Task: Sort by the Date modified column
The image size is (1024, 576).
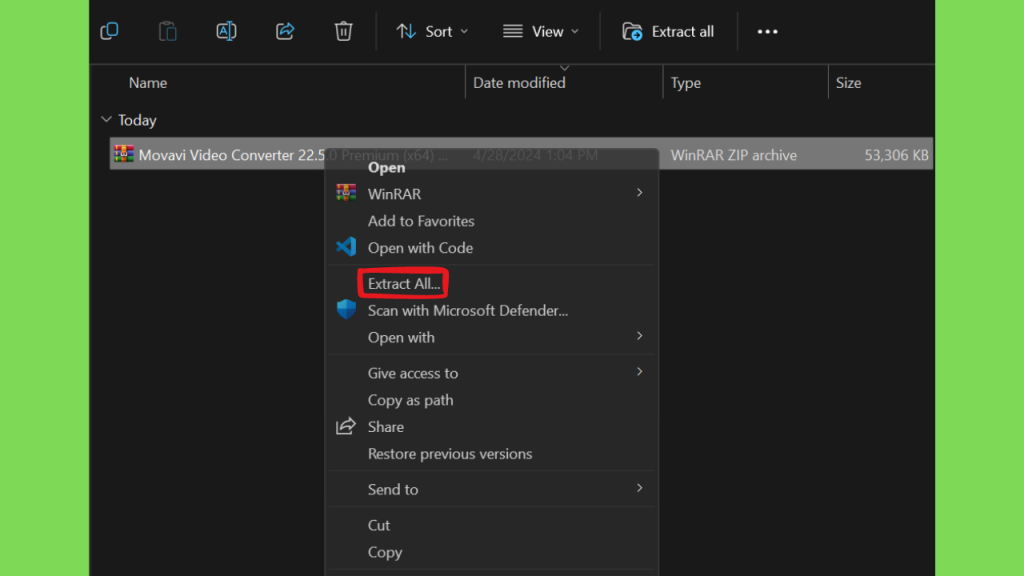Action: coord(519,83)
